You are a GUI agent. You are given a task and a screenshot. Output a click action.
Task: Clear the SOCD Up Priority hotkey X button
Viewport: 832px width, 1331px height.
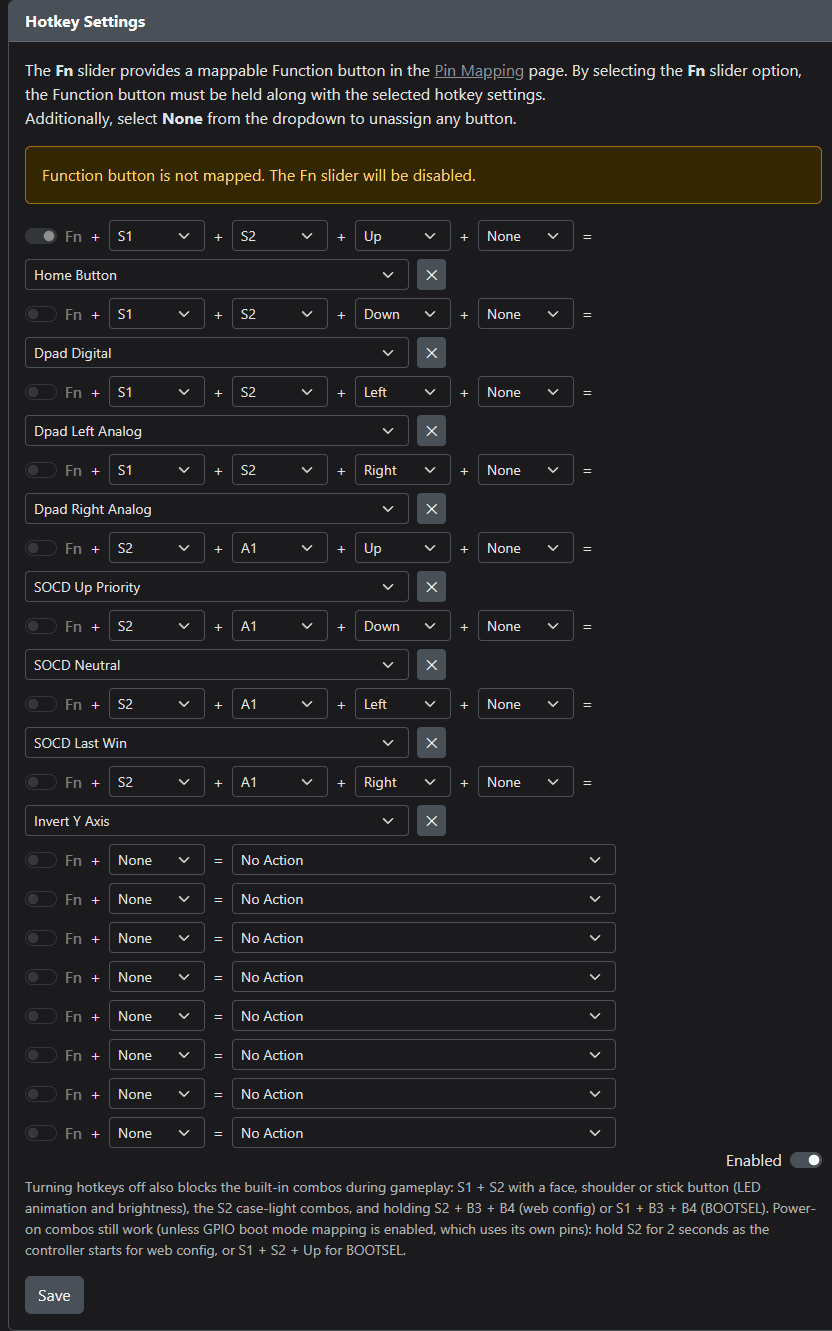(x=431, y=587)
